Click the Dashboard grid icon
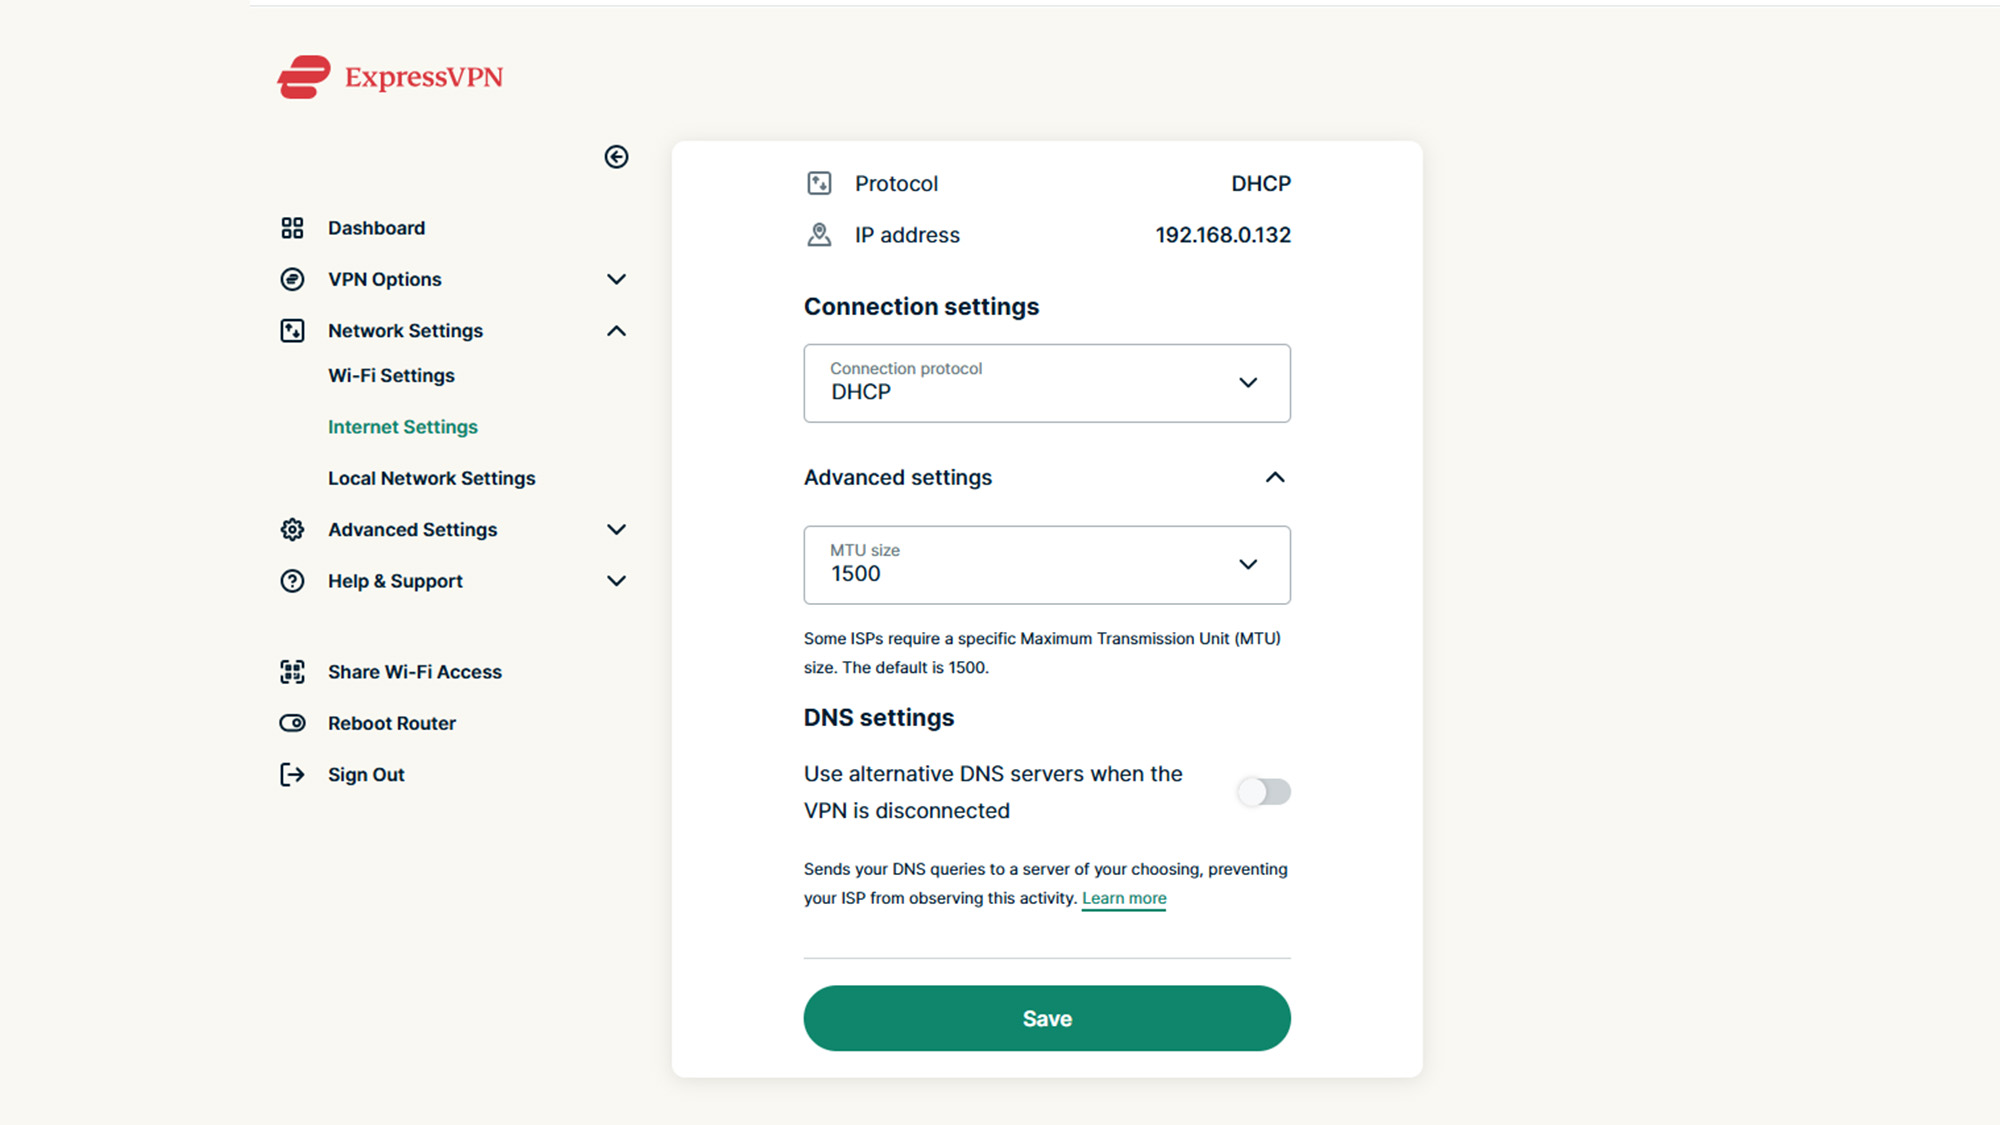The width and height of the screenshot is (2000, 1125). [292, 228]
